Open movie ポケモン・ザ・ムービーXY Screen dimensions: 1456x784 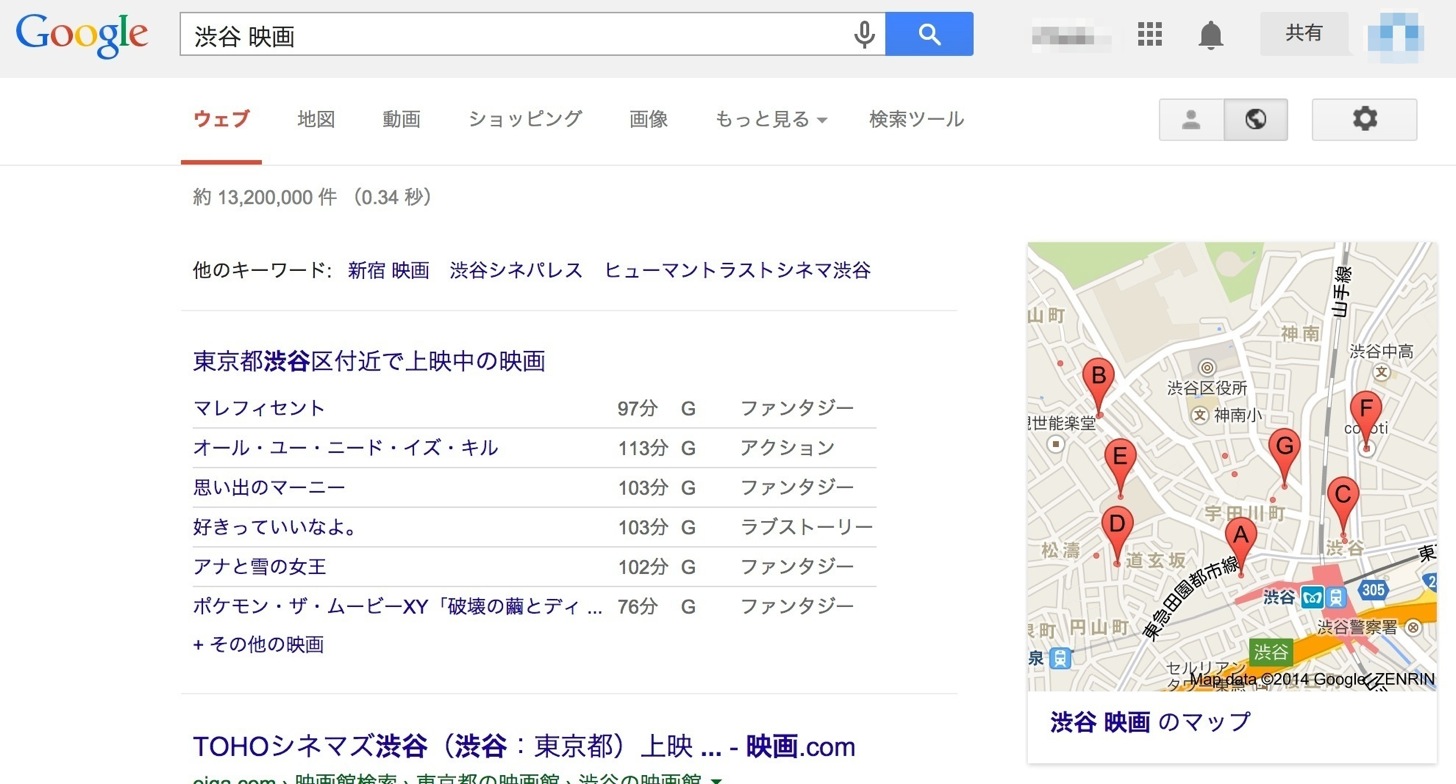(398, 606)
